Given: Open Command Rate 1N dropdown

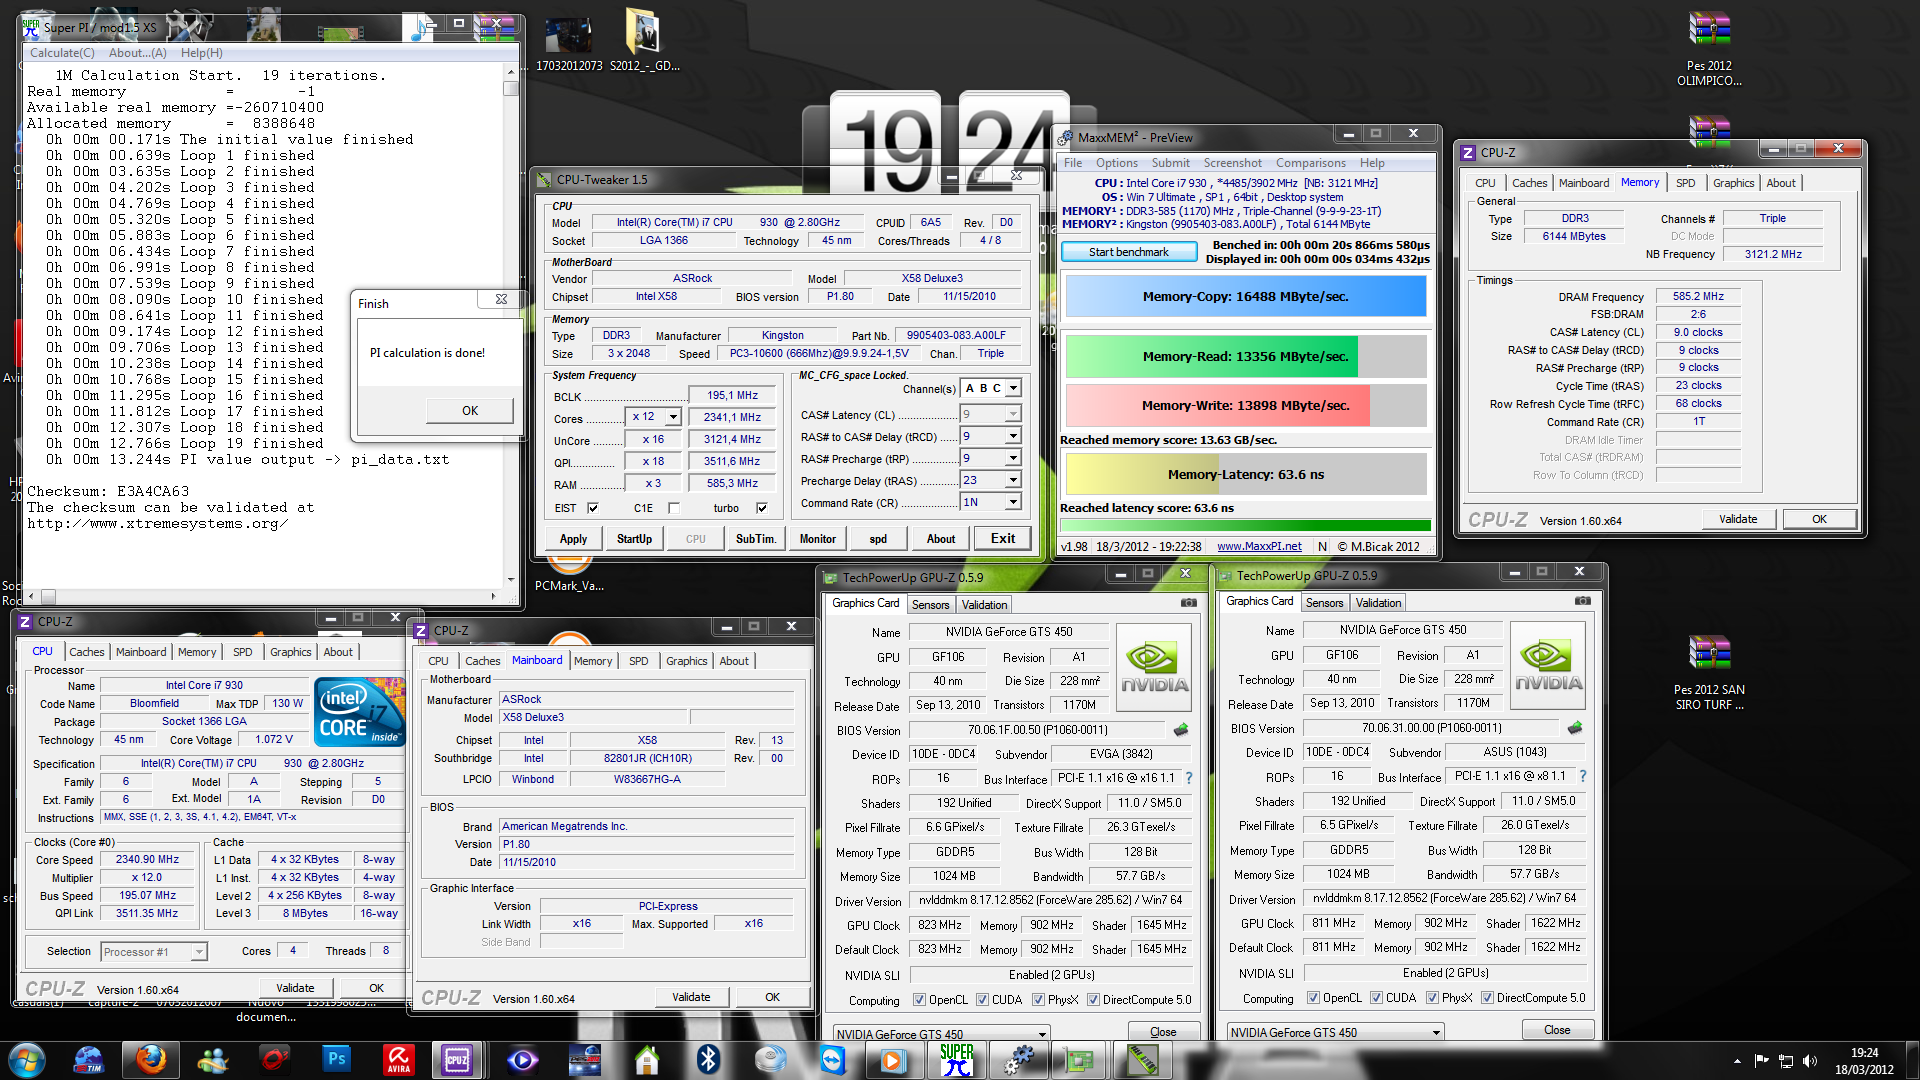Looking at the screenshot, I should tap(1013, 502).
